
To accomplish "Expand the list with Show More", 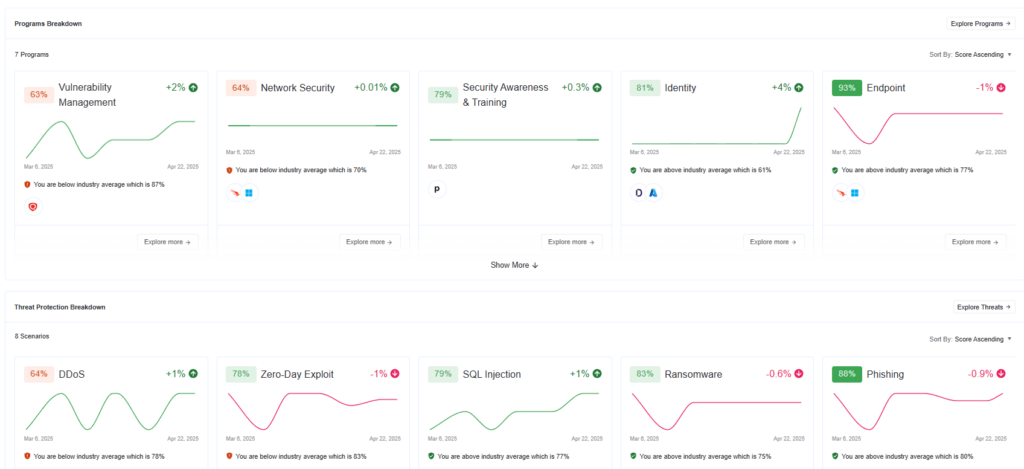I will 515,265.
